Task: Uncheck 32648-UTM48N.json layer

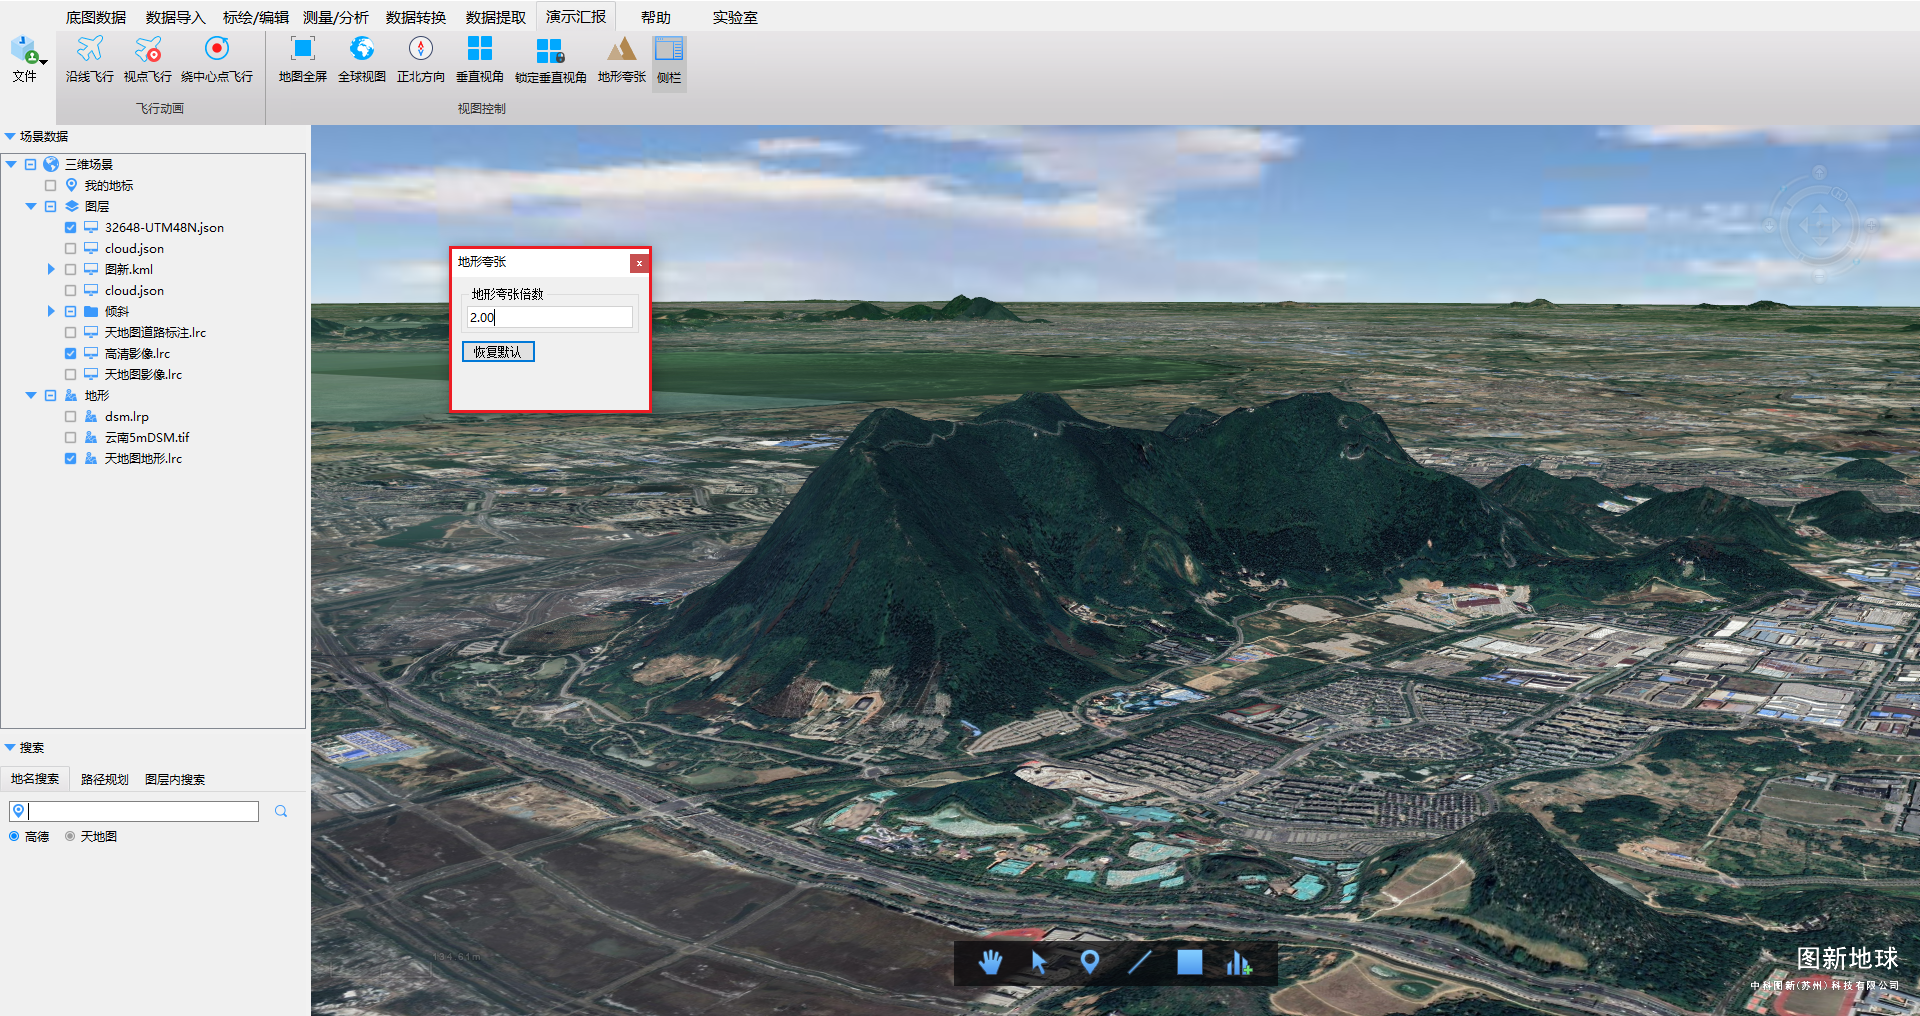Action: pos(70,227)
